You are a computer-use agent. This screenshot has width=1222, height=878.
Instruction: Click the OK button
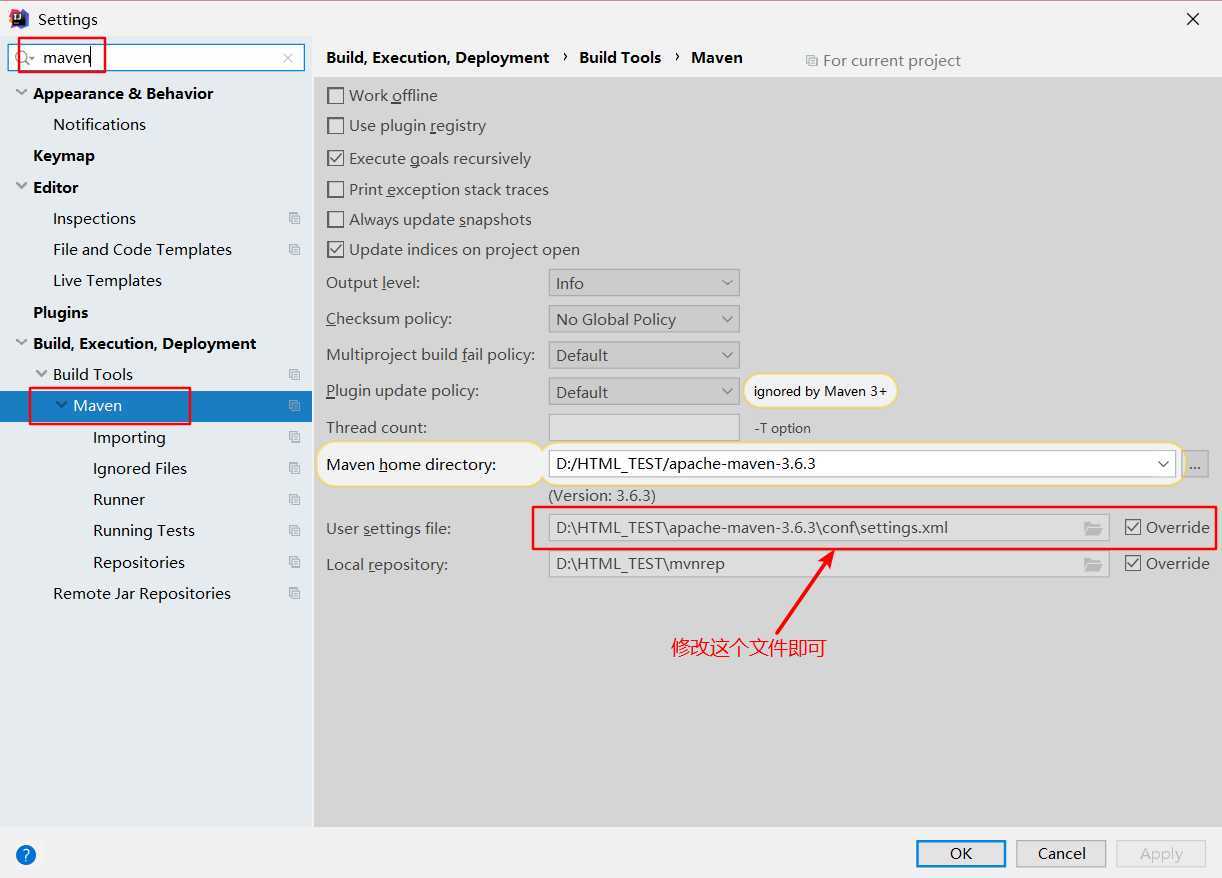[961, 853]
